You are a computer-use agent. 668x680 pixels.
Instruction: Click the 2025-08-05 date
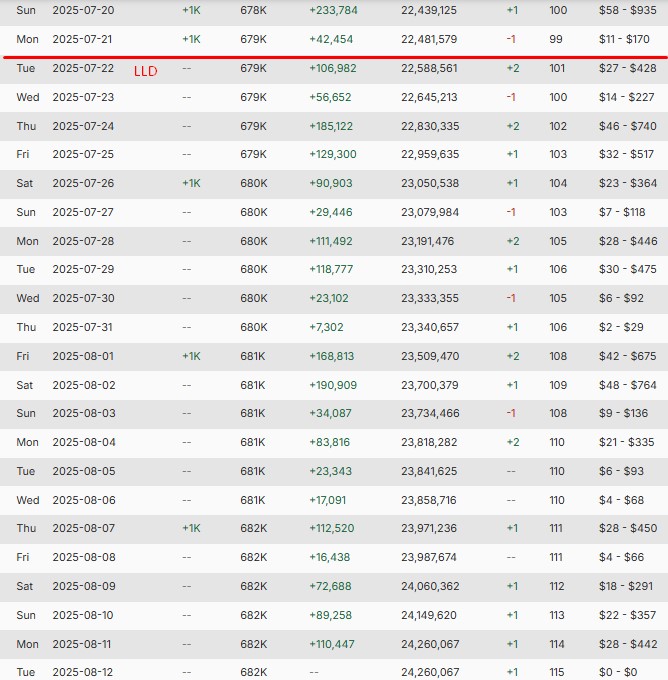[84, 471]
